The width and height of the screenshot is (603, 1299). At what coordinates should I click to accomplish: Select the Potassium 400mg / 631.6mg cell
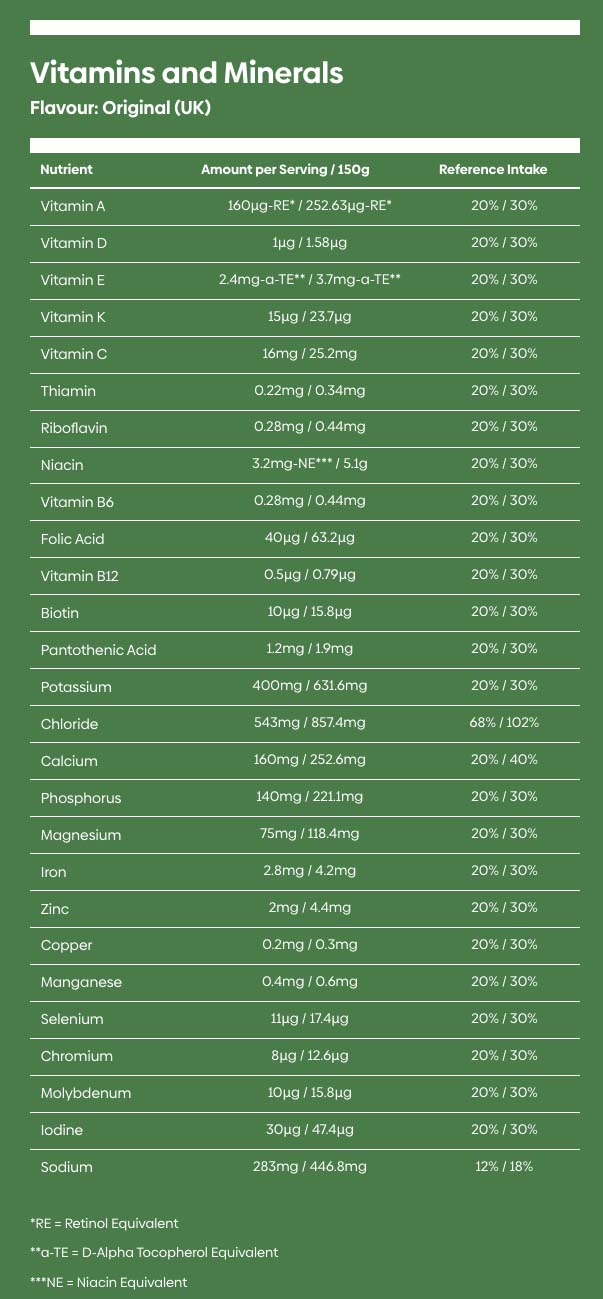pos(310,687)
